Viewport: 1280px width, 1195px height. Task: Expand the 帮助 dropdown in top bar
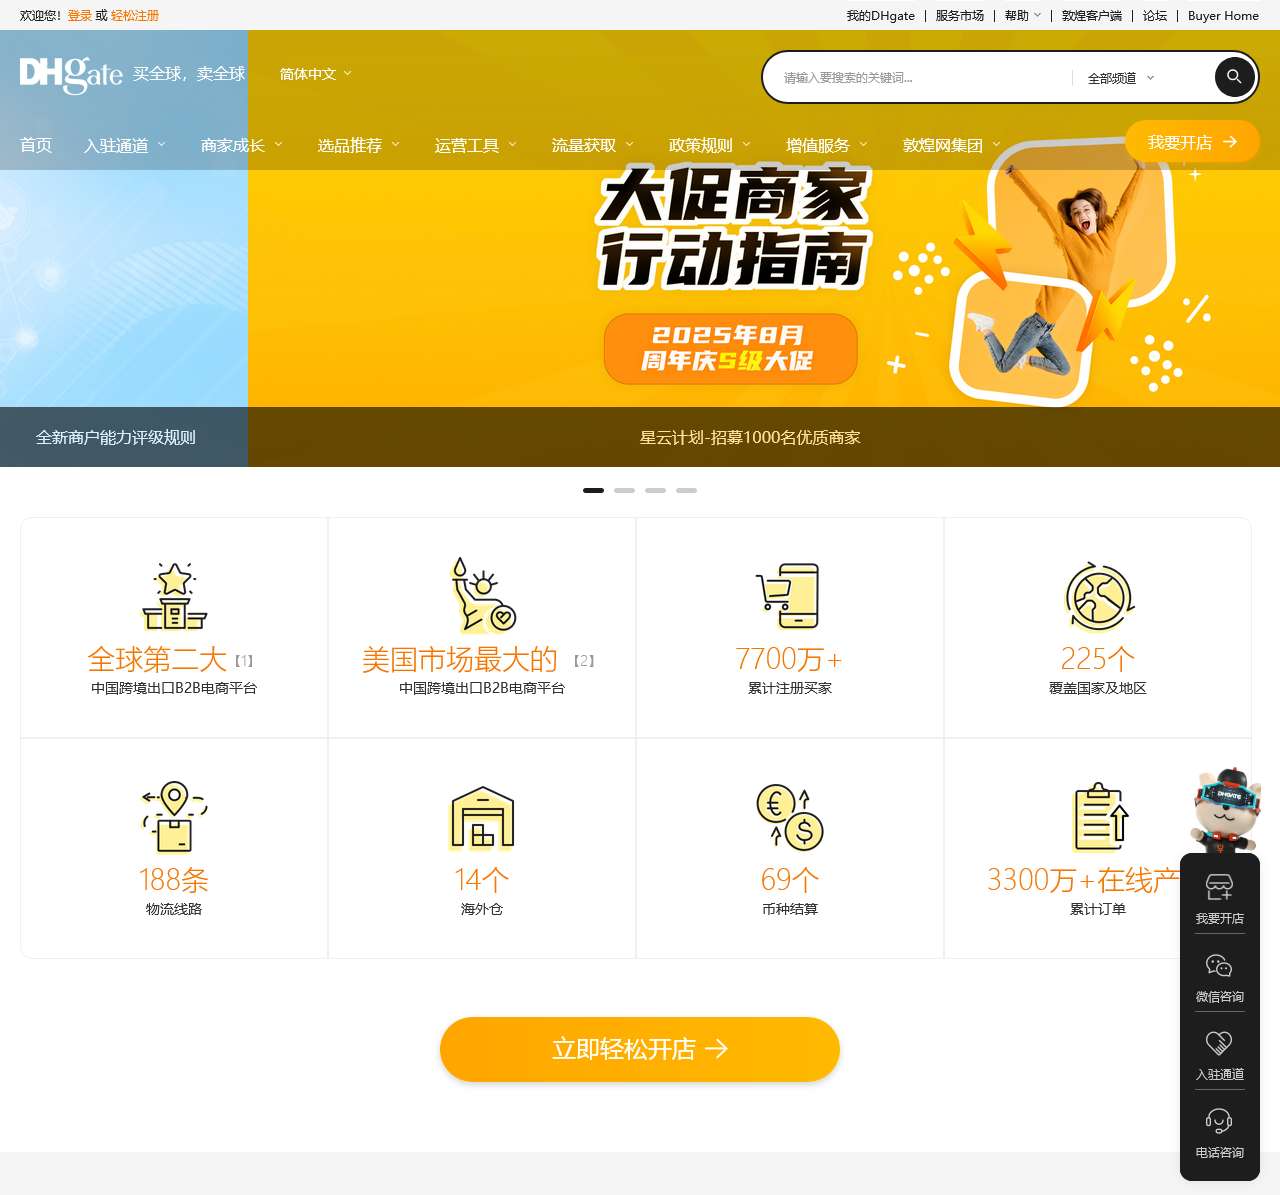click(1022, 16)
